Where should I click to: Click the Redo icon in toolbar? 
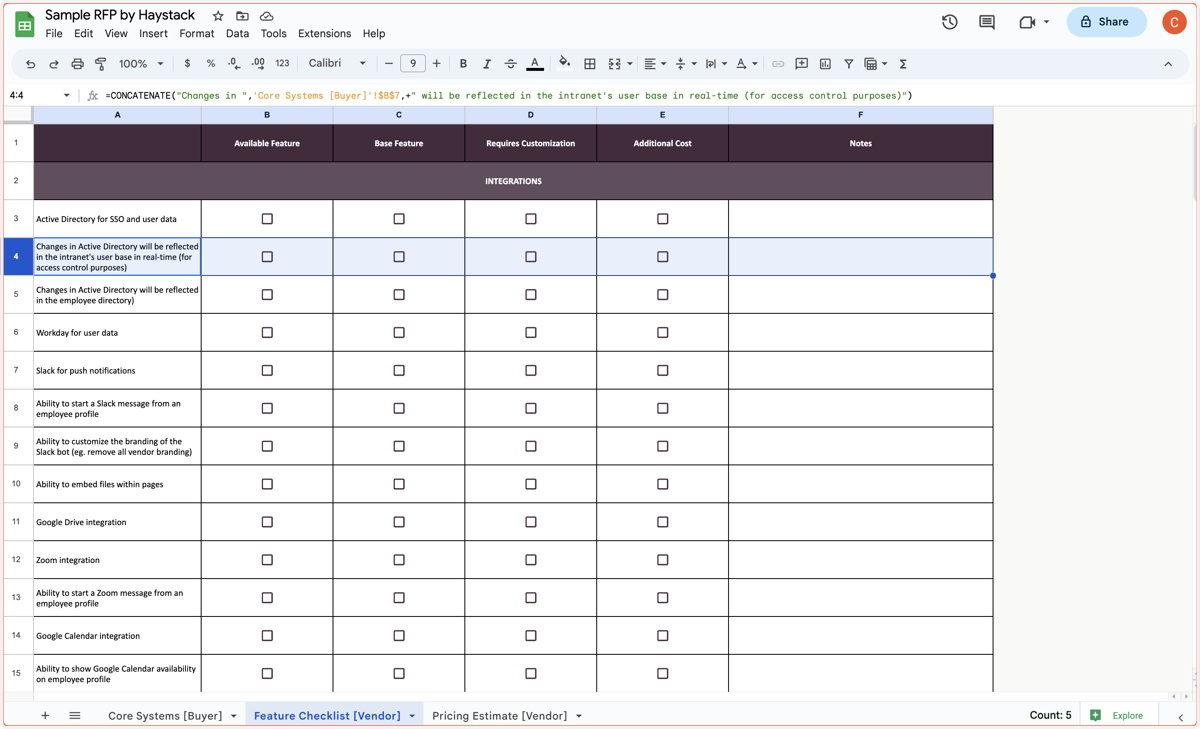click(x=54, y=64)
